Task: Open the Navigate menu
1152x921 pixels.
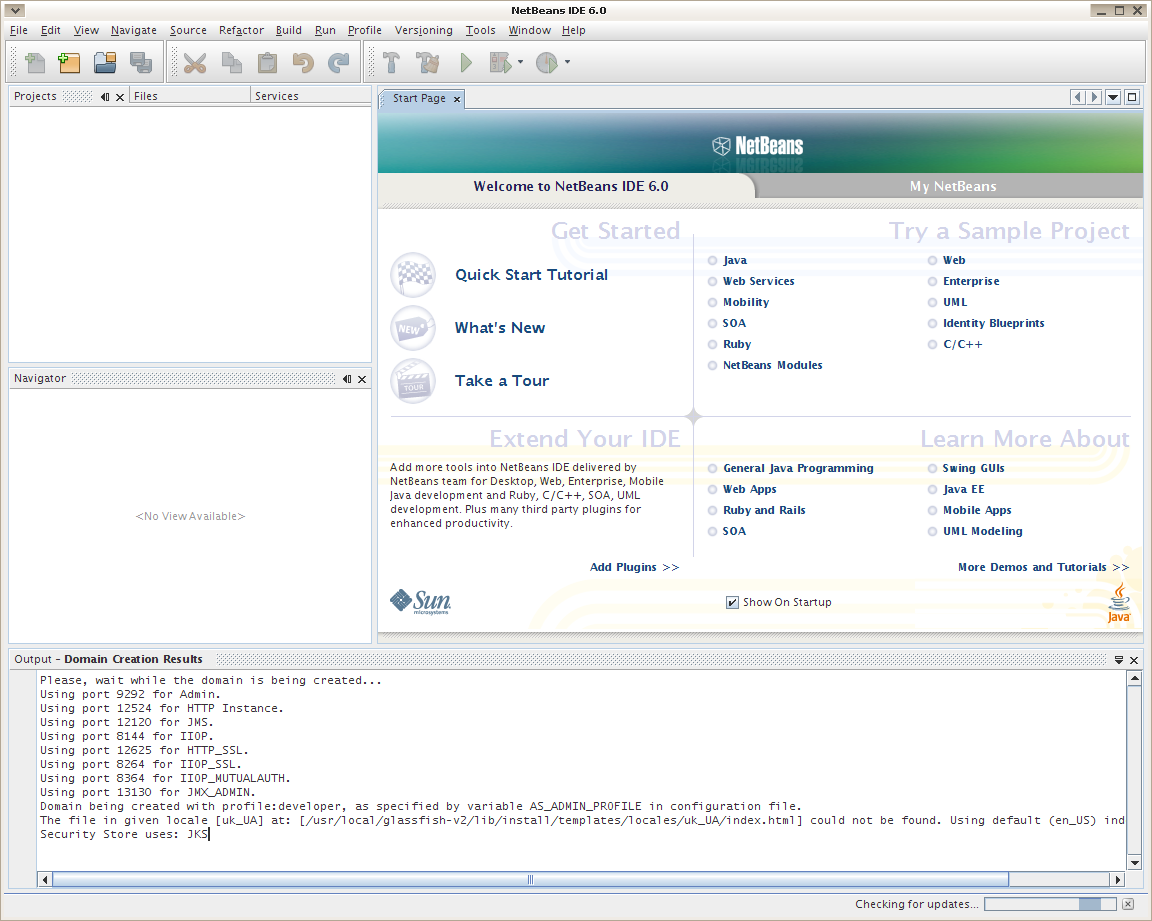Action: [134, 30]
